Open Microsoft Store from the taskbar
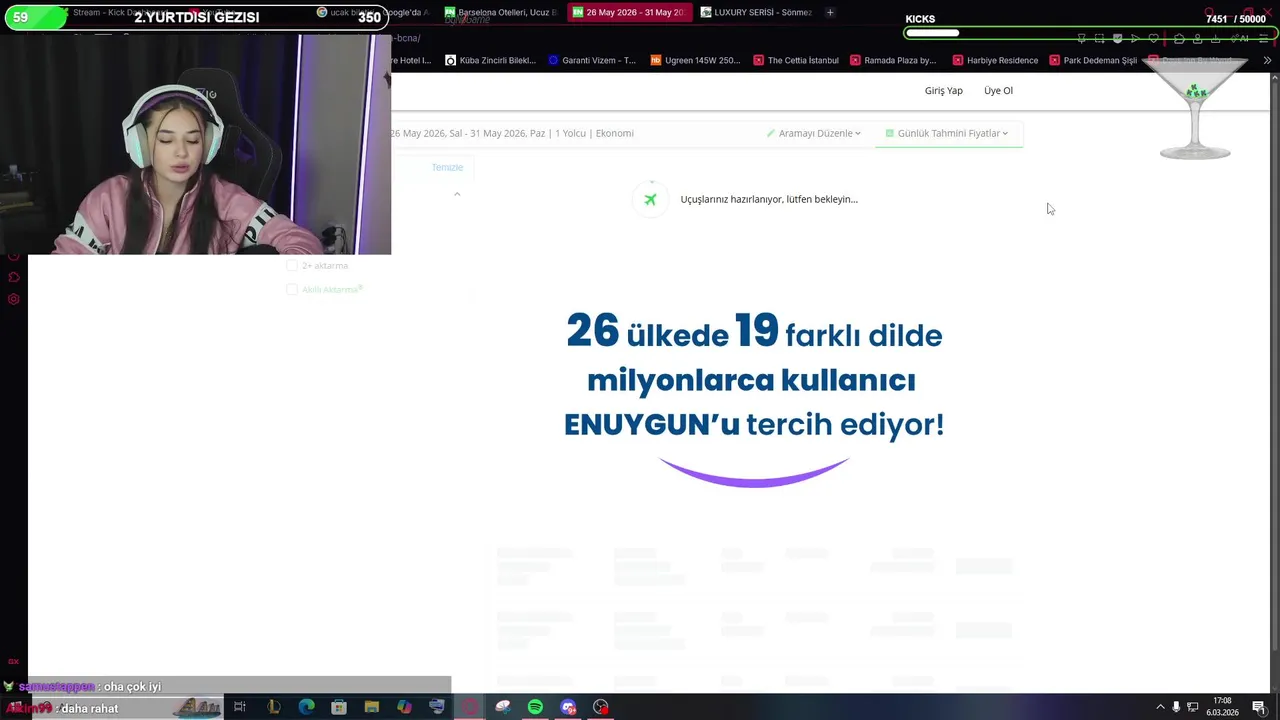 point(339,707)
